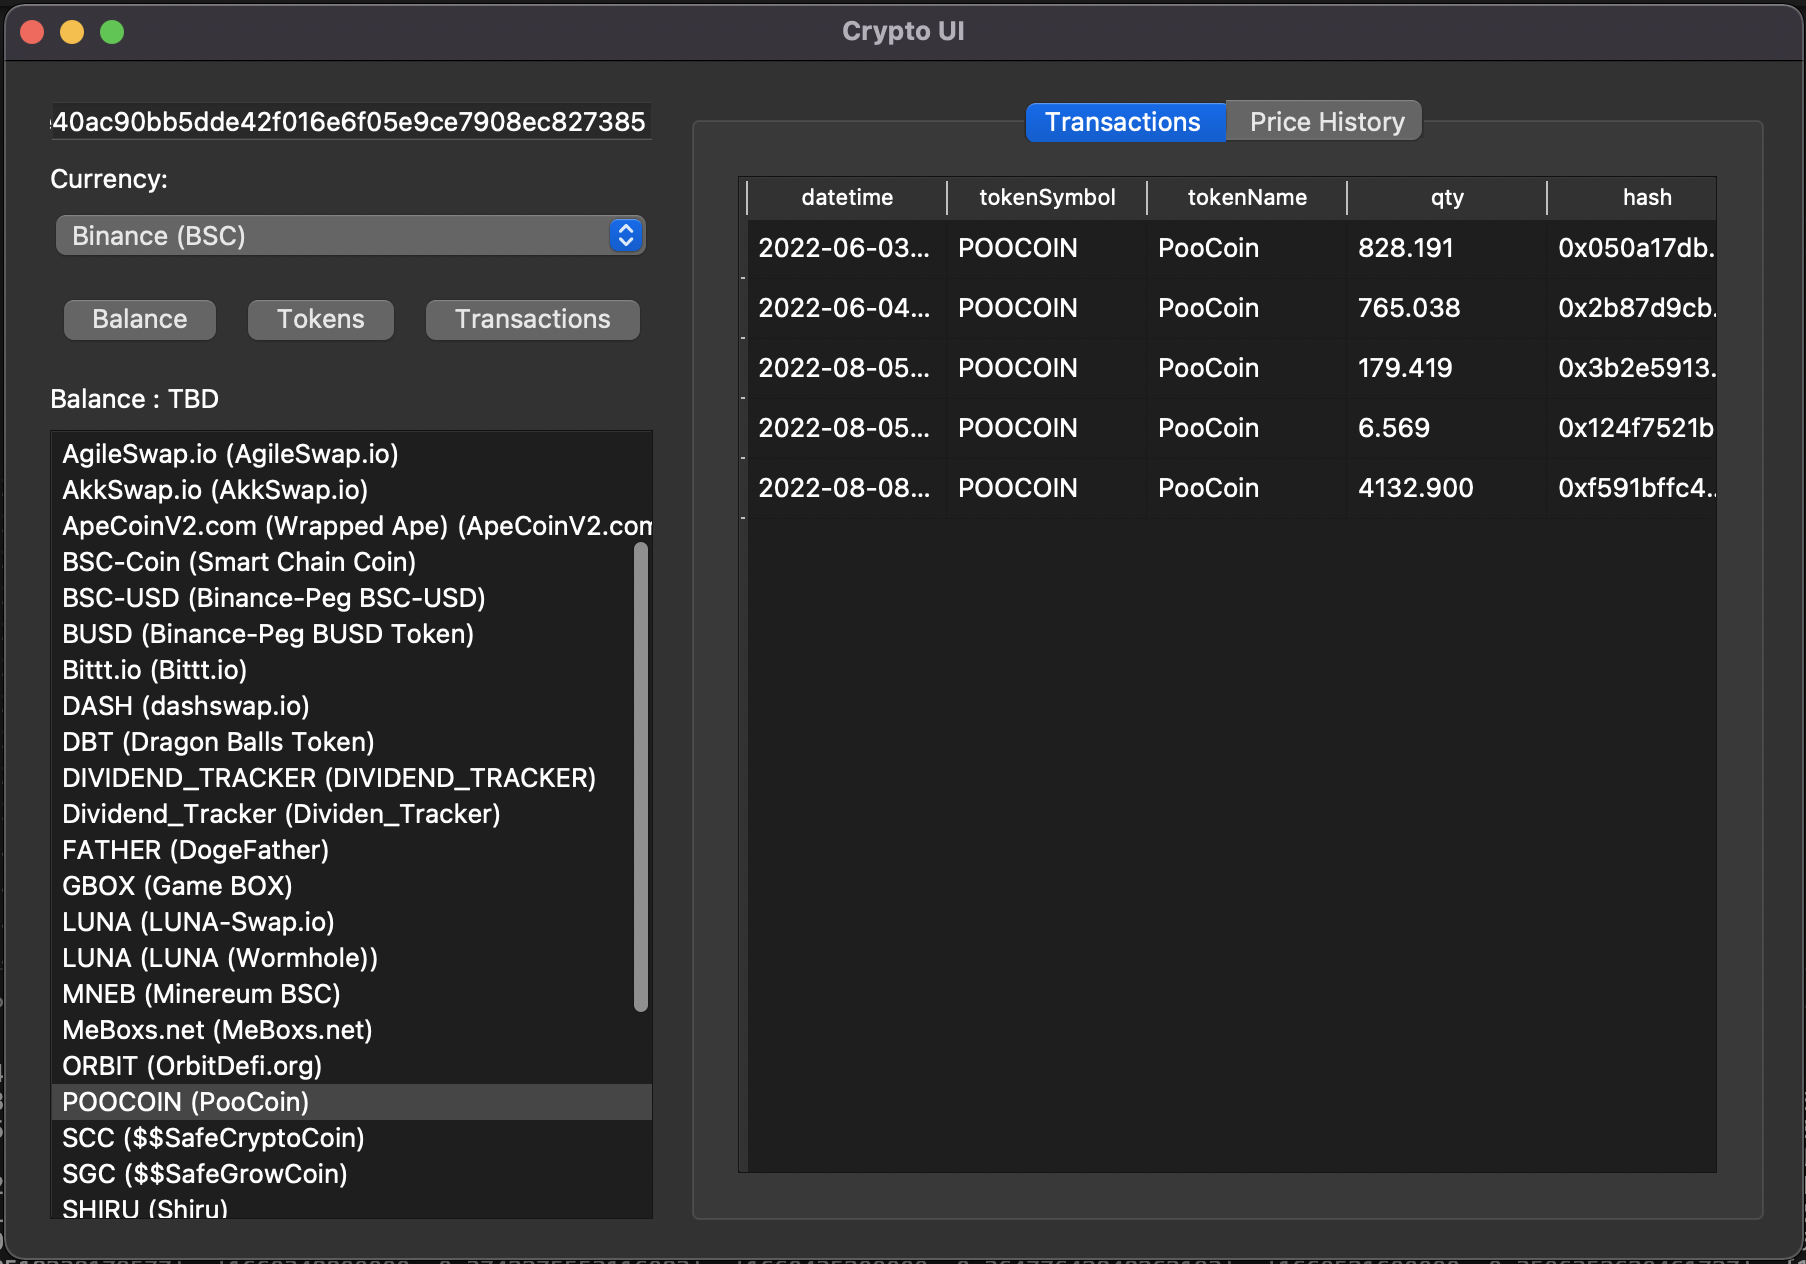Click the qty column header
This screenshot has height=1264, width=1806.
click(1447, 197)
